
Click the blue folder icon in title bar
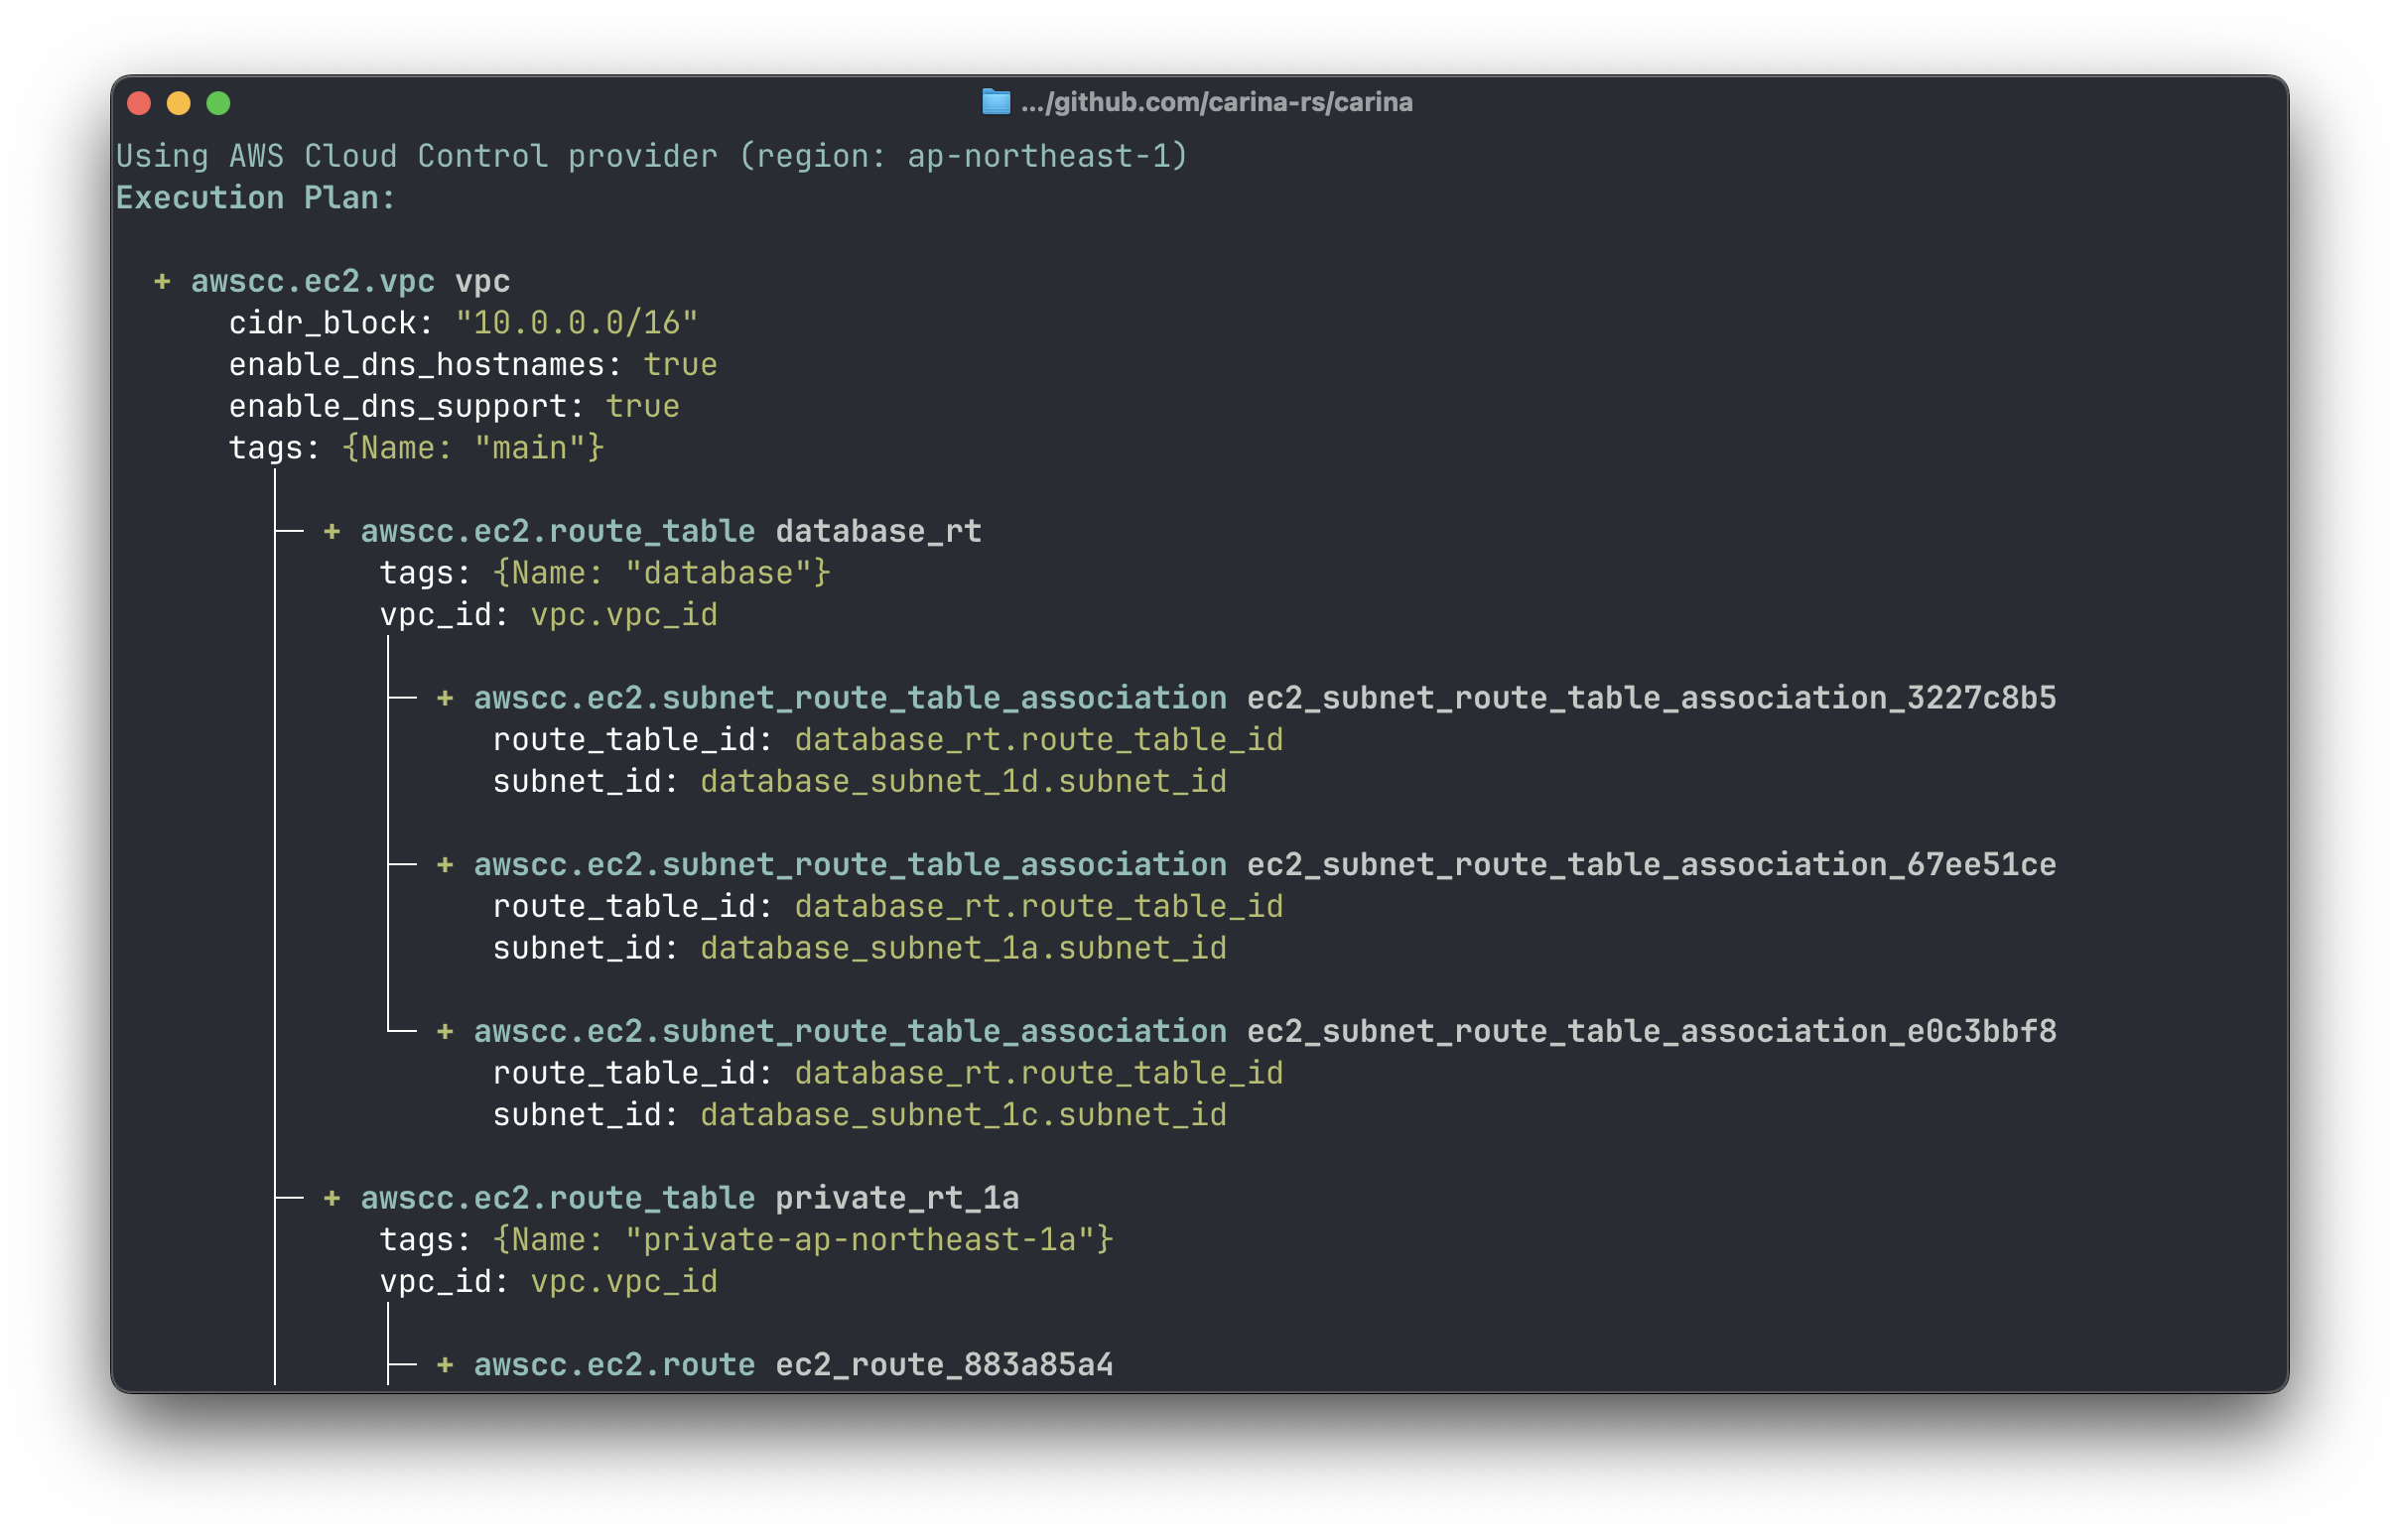(995, 102)
